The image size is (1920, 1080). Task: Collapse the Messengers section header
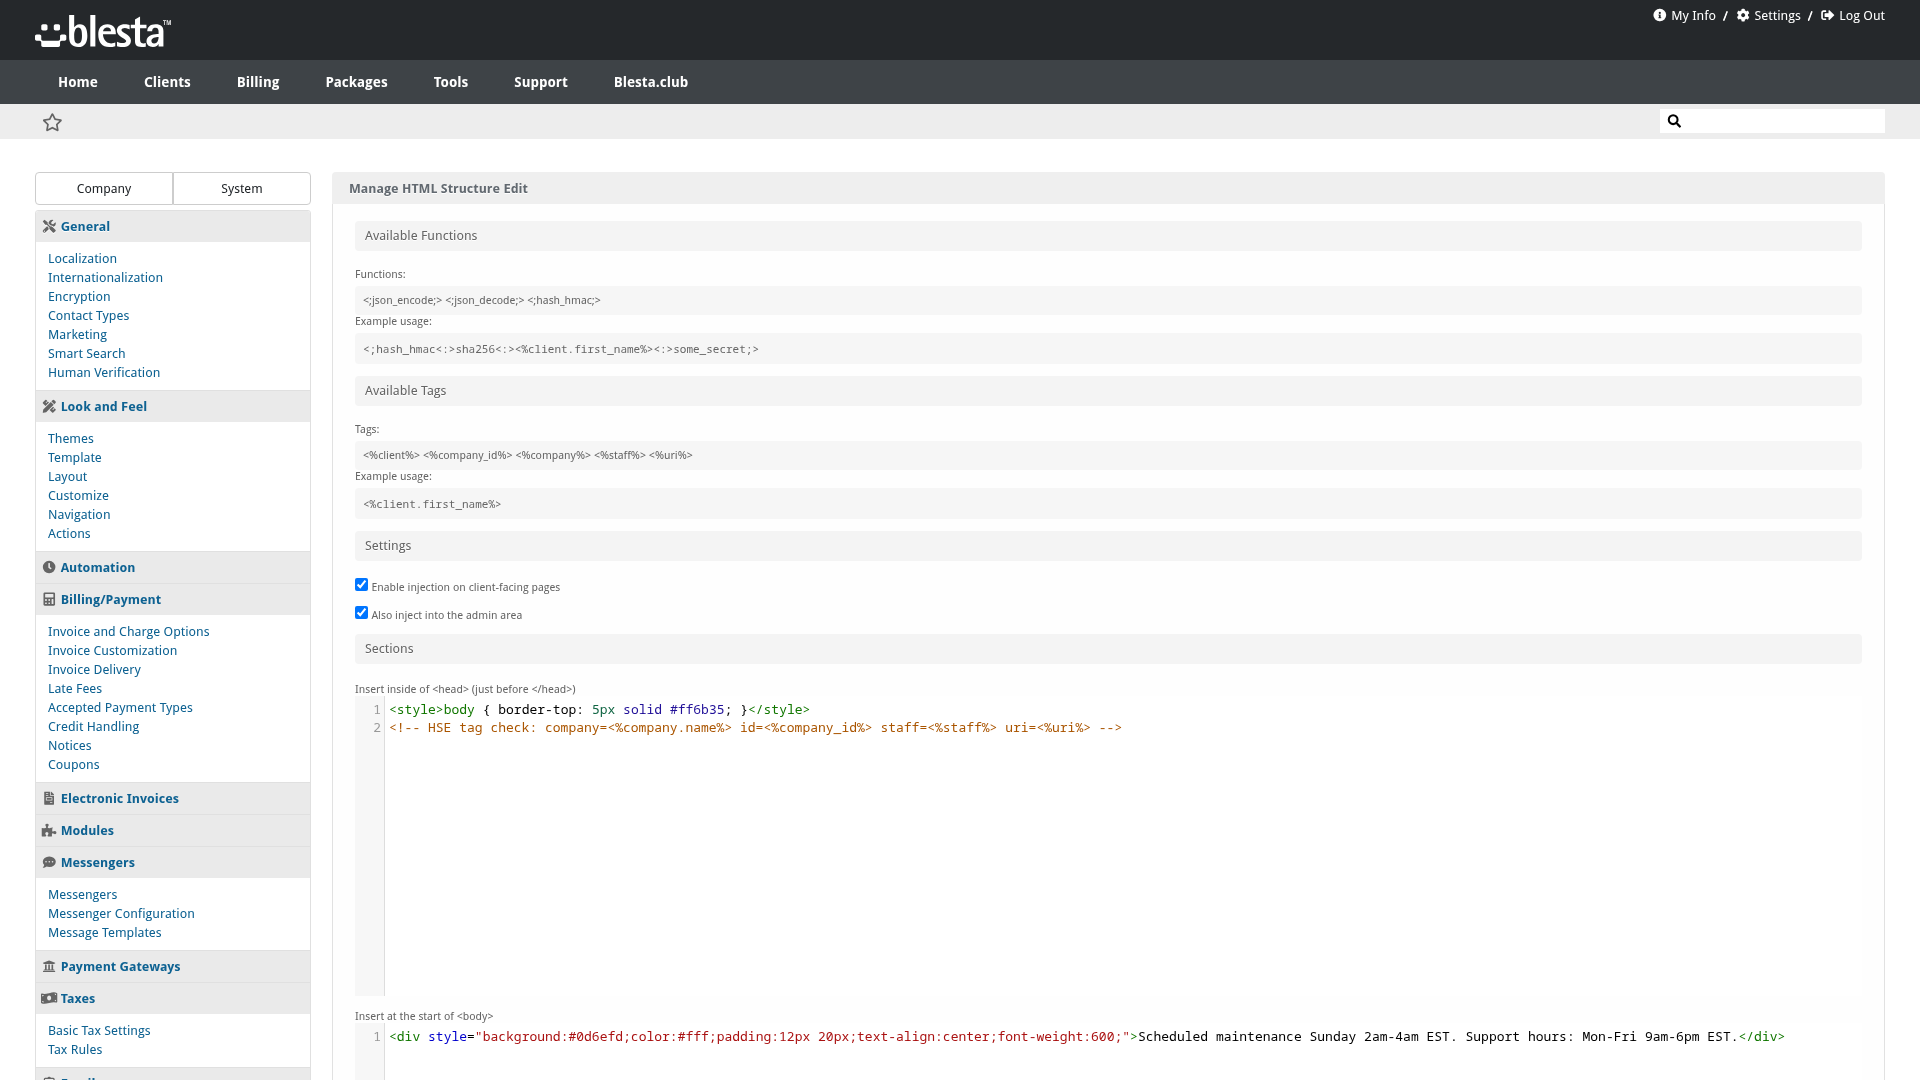click(x=173, y=862)
